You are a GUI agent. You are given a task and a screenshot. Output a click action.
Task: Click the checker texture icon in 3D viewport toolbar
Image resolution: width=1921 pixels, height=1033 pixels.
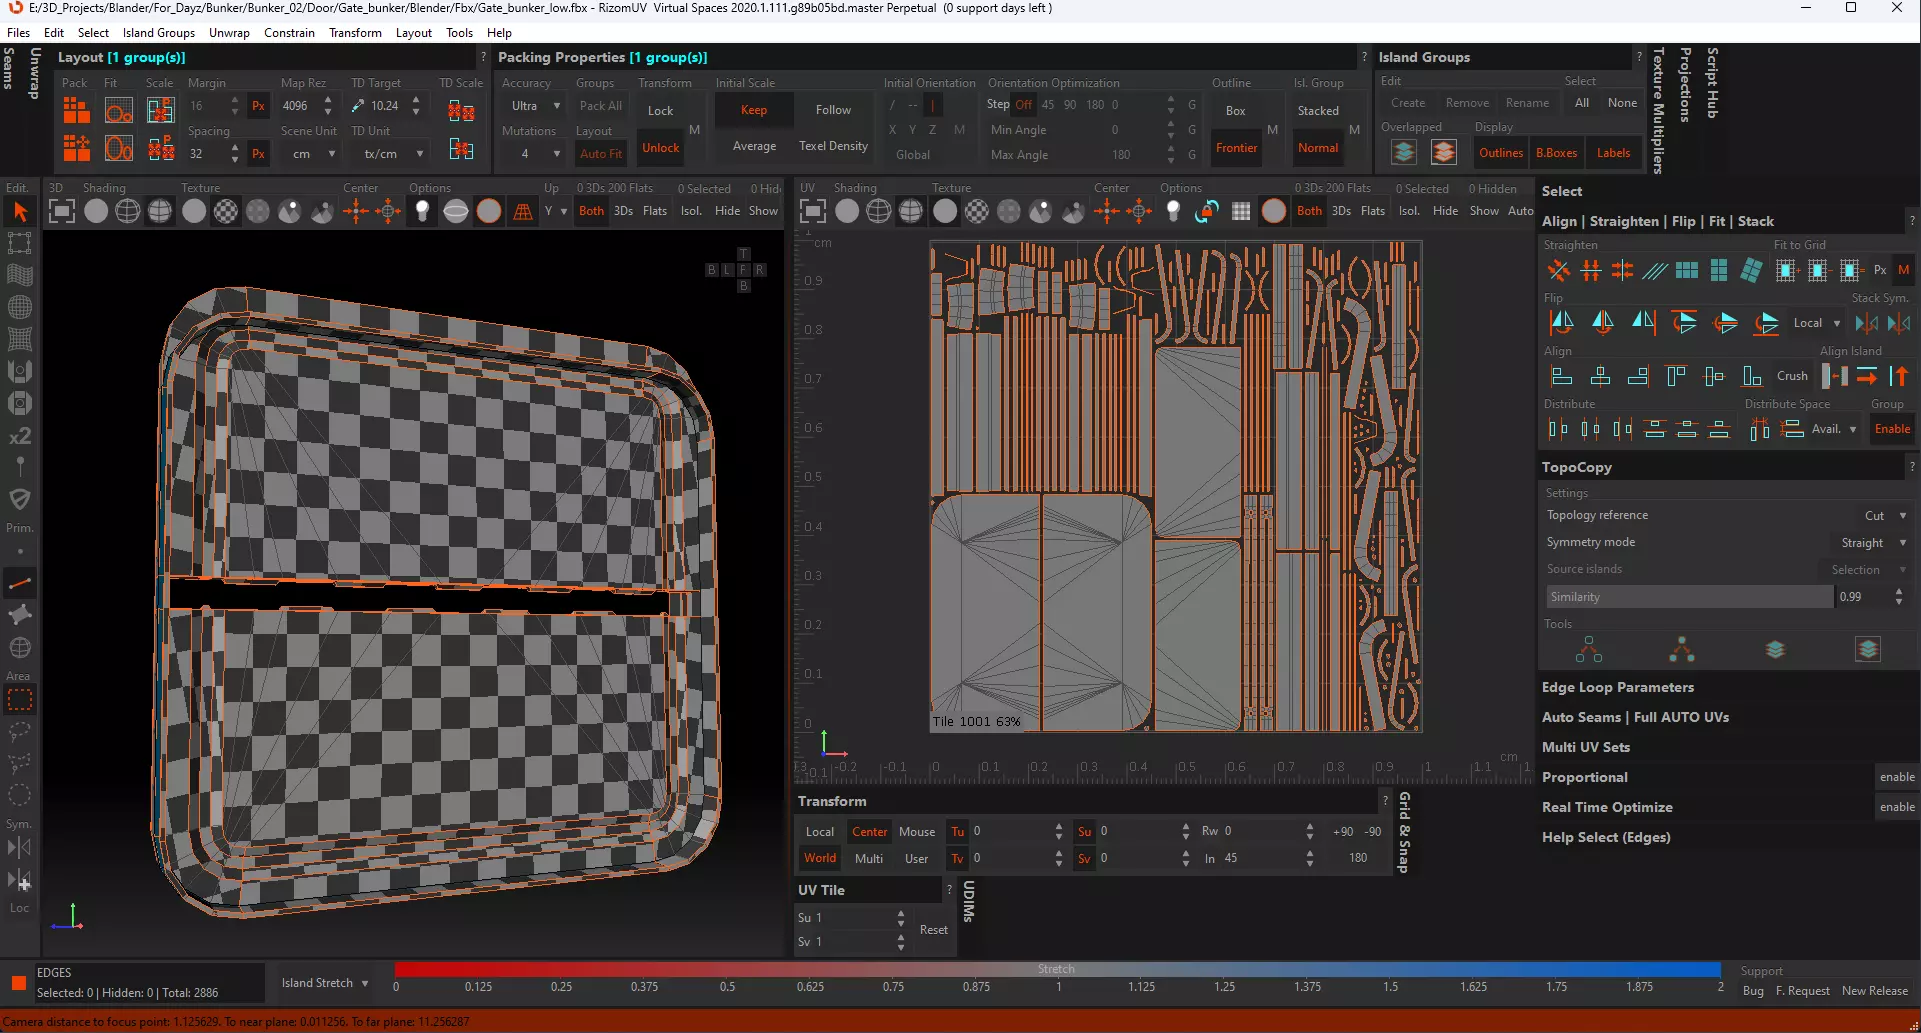pos(226,211)
